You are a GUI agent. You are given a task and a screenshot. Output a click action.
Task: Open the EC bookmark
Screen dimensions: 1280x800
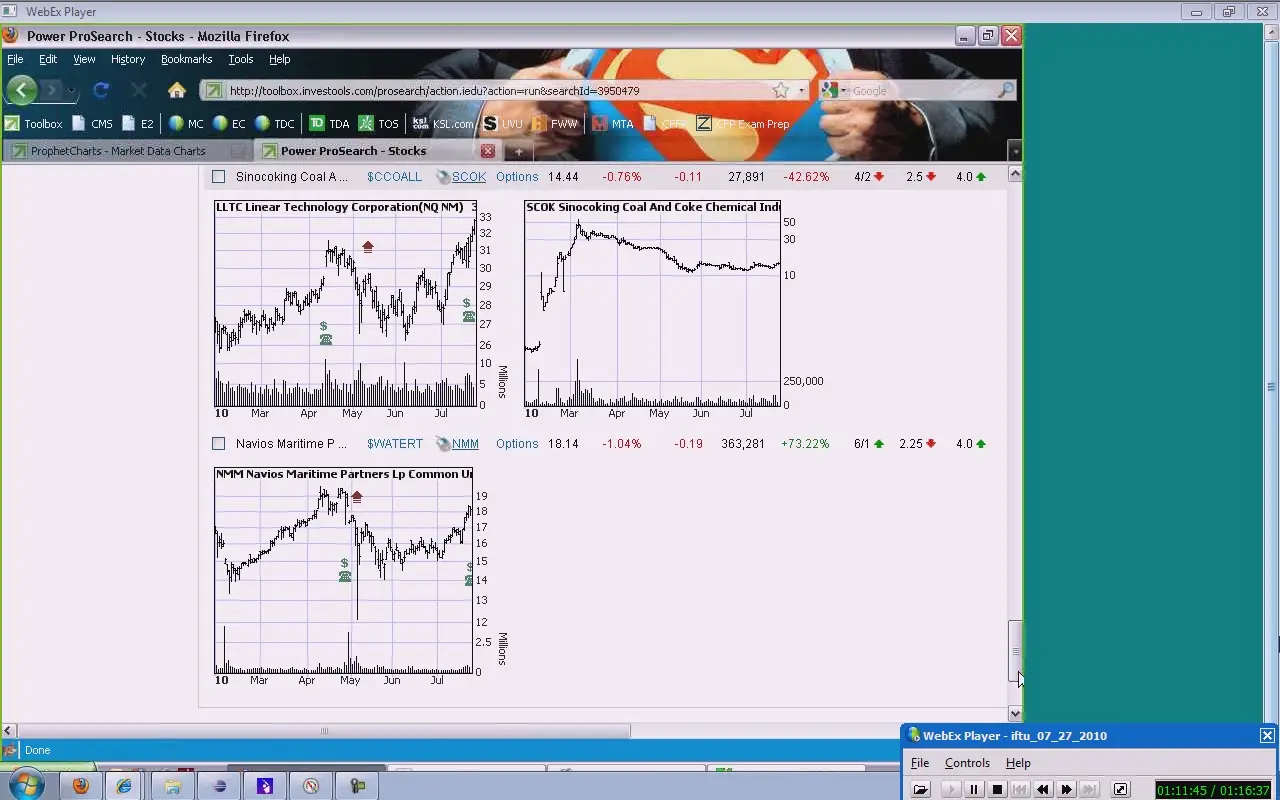[229, 124]
